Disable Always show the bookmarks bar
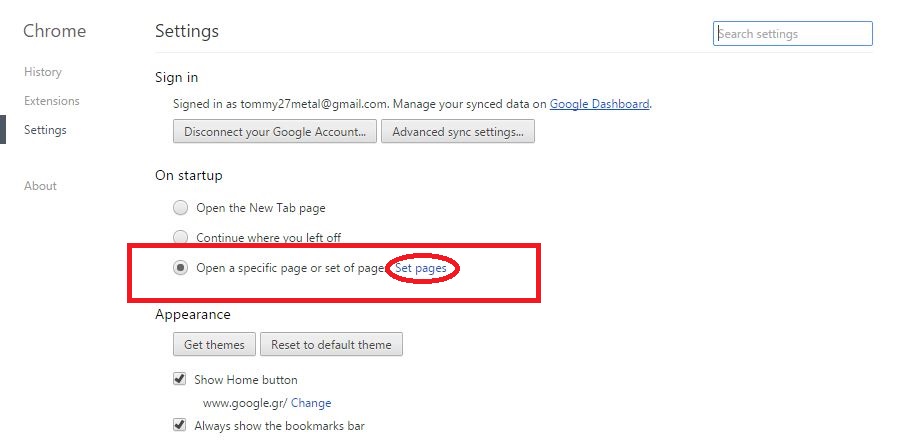The height and width of the screenshot is (446, 899). click(x=180, y=426)
